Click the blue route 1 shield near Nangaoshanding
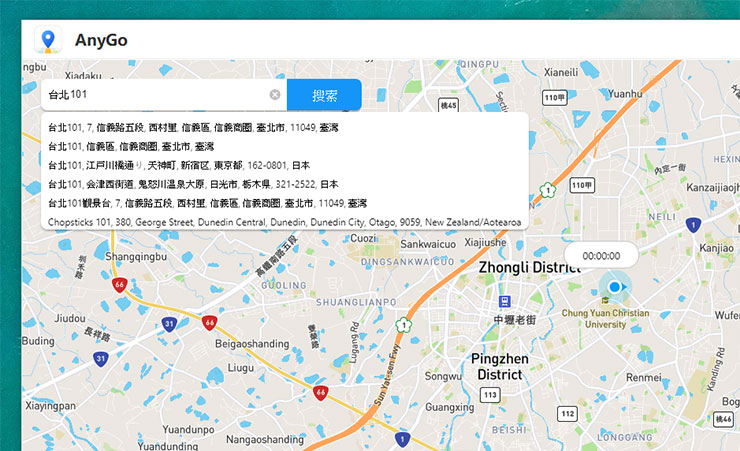This screenshot has width=740, height=451. pos(402,440)
